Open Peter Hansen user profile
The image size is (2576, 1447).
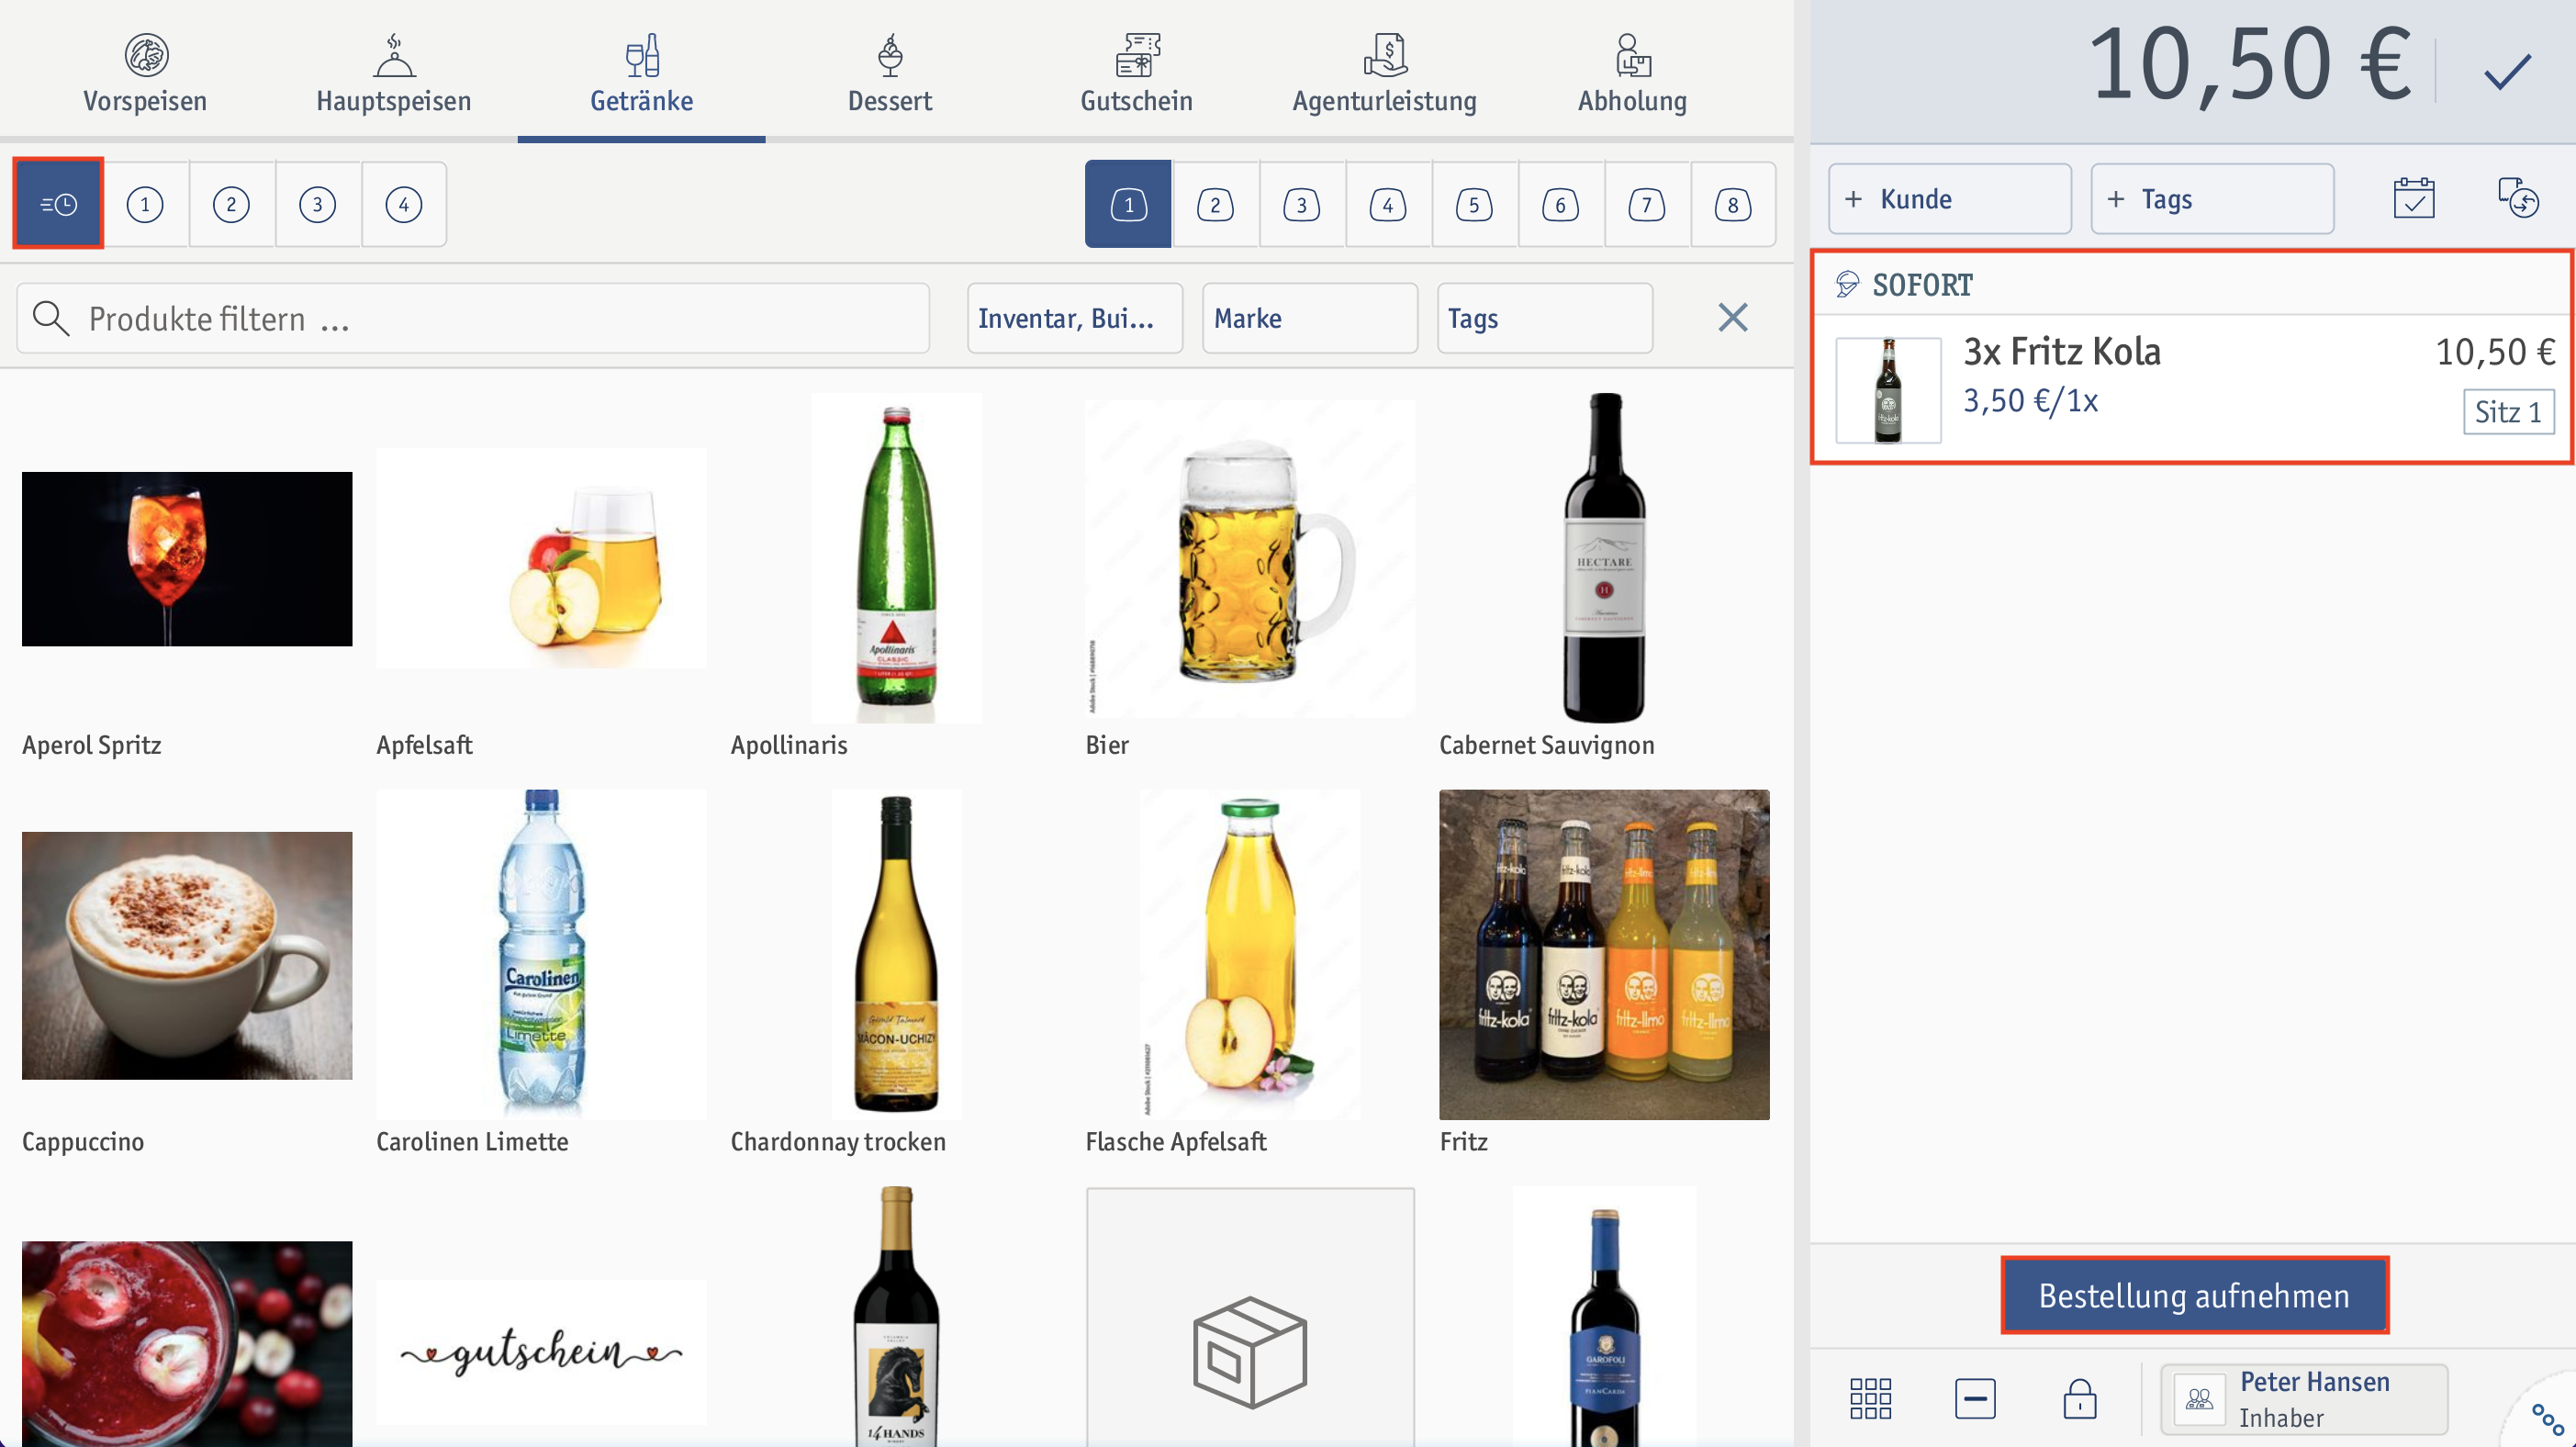2303,1399
